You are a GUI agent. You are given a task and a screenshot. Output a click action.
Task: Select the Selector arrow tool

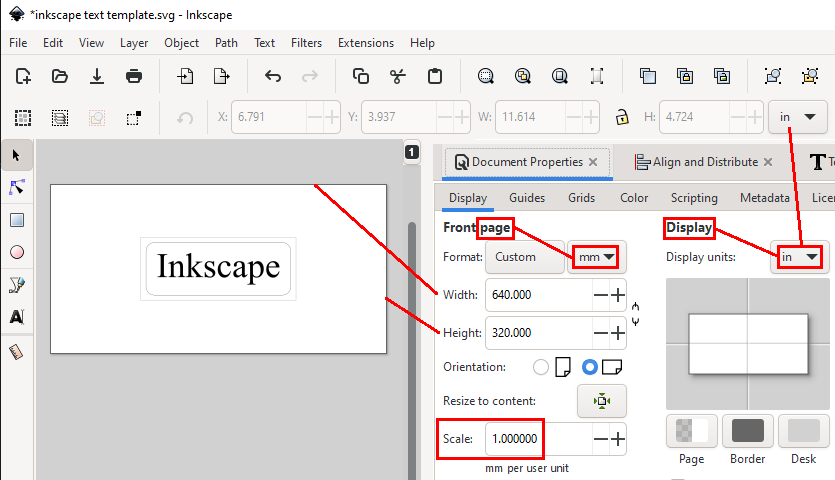pos(17,156)
